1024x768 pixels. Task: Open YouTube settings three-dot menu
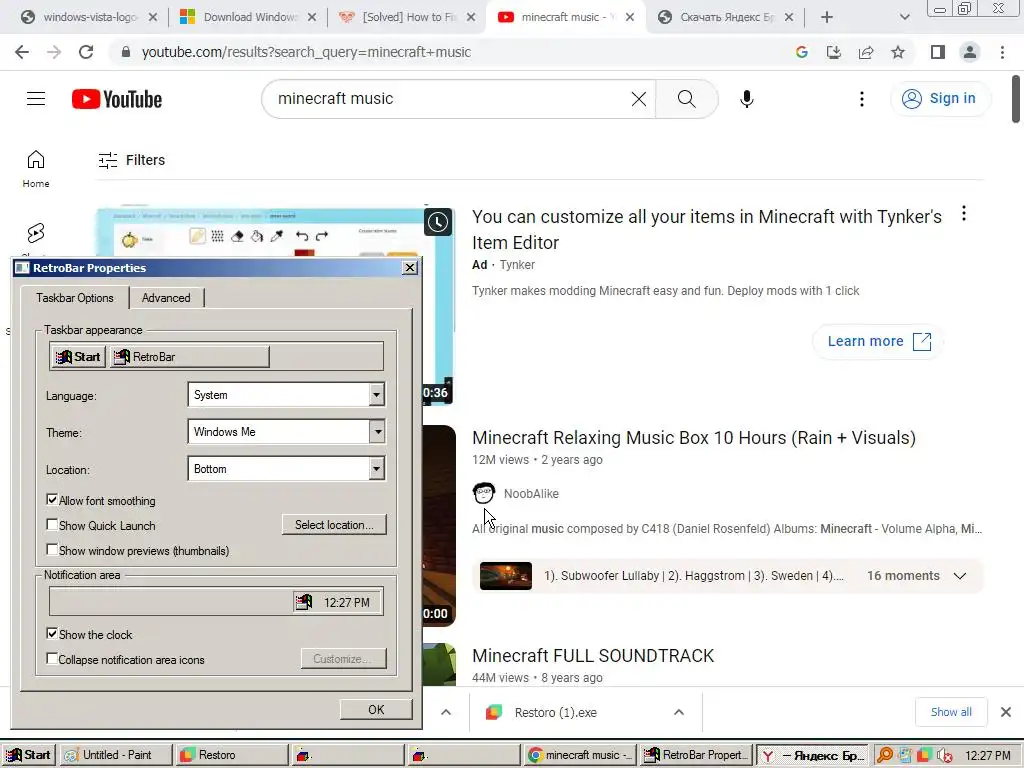pos(862,99)
